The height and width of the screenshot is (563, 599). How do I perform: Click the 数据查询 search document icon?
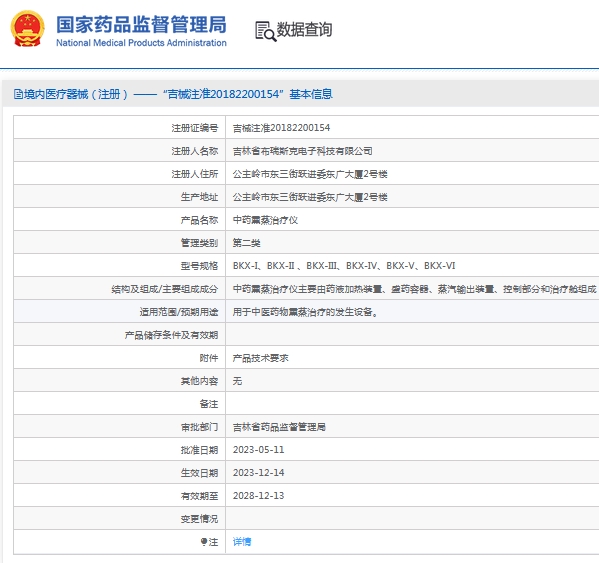tap(265, 31)
